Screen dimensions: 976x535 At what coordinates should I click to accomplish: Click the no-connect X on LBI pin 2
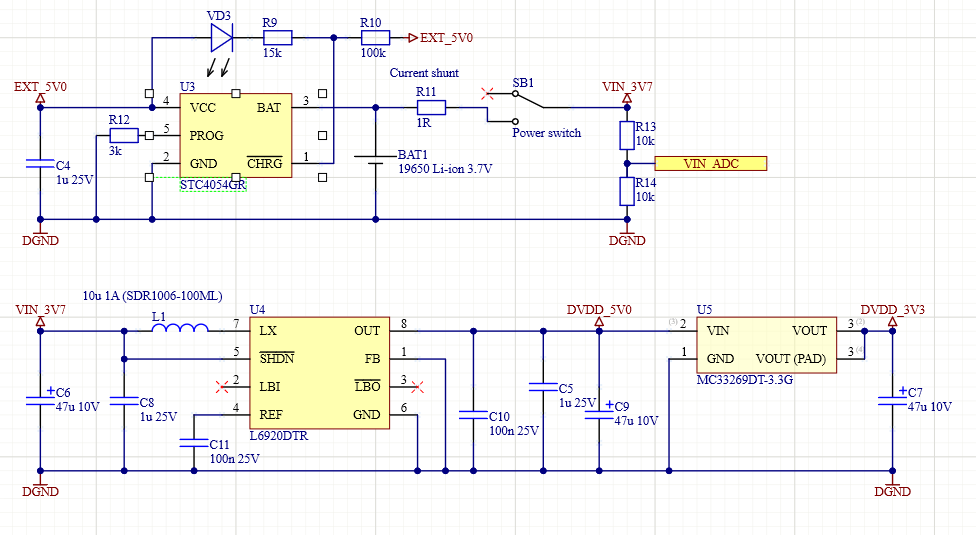(222, 387)
